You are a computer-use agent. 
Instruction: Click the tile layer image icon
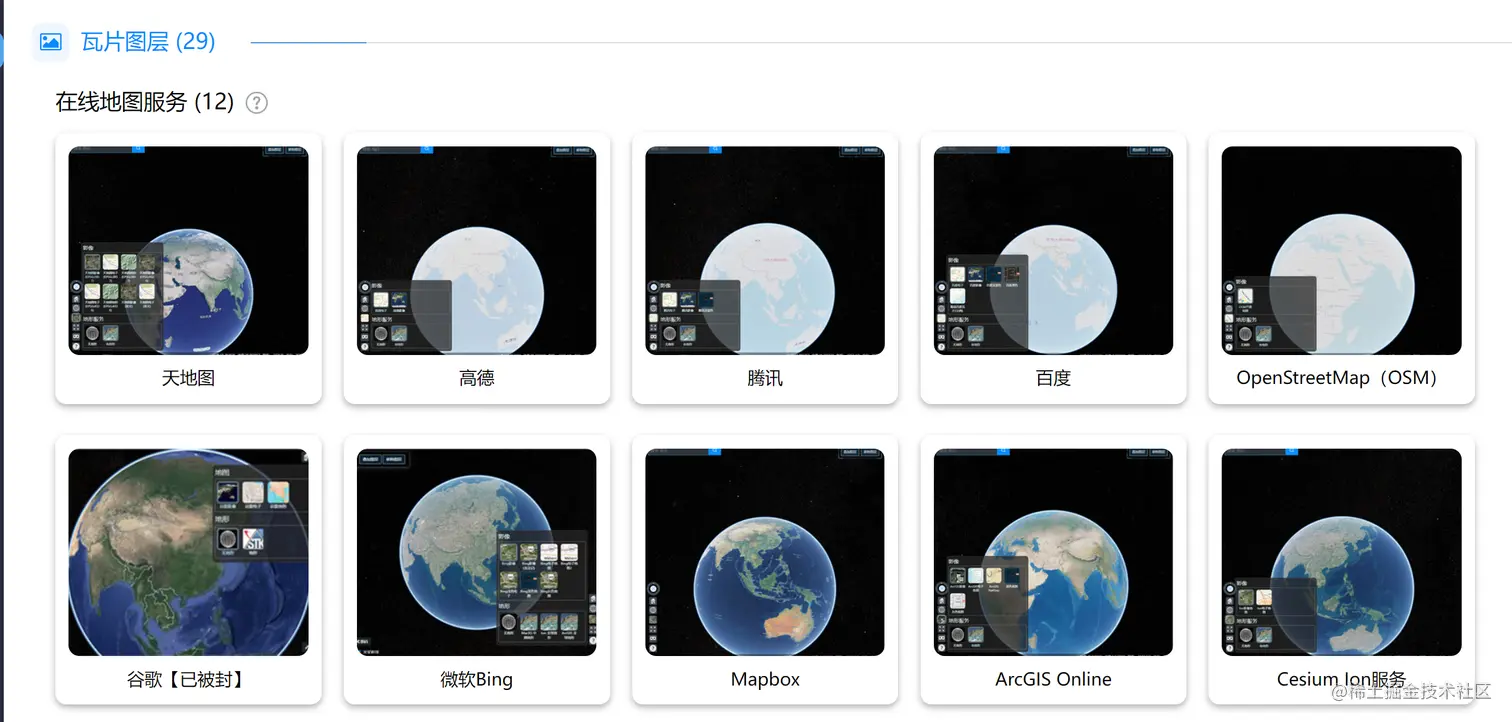pyautogui.click(x=50, y=42)
